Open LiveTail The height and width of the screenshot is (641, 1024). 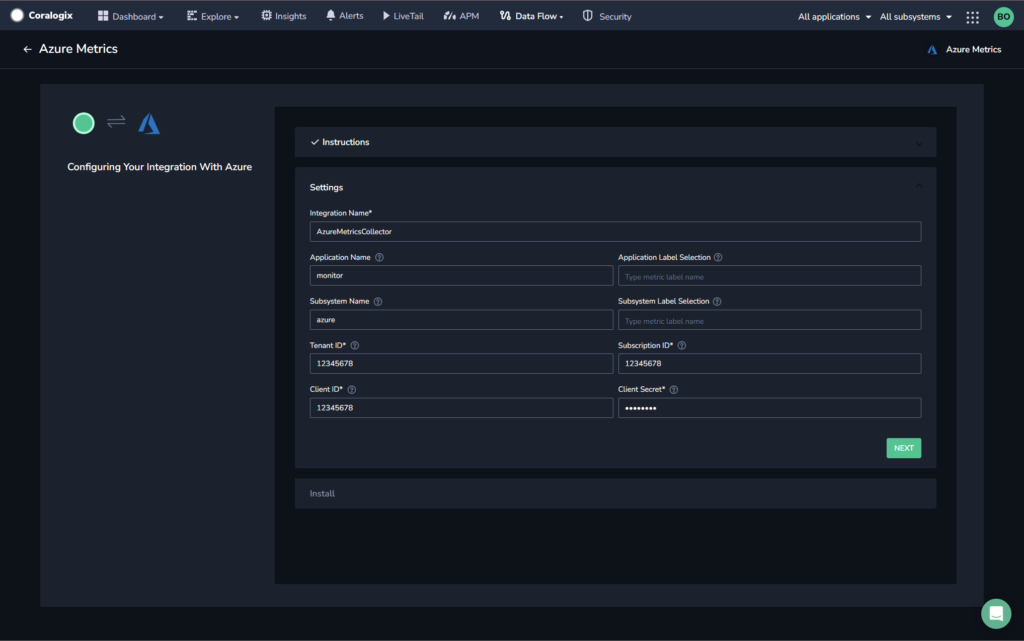(403, 16)
